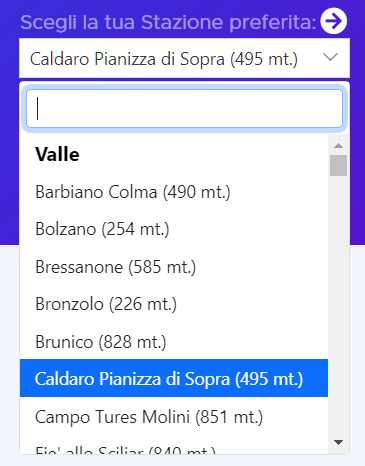Image resolution: width=365 pixels, height=466 pixels.
Task: Click the Scegli la tua Stazione preferita label
Action: pos(168,22)
